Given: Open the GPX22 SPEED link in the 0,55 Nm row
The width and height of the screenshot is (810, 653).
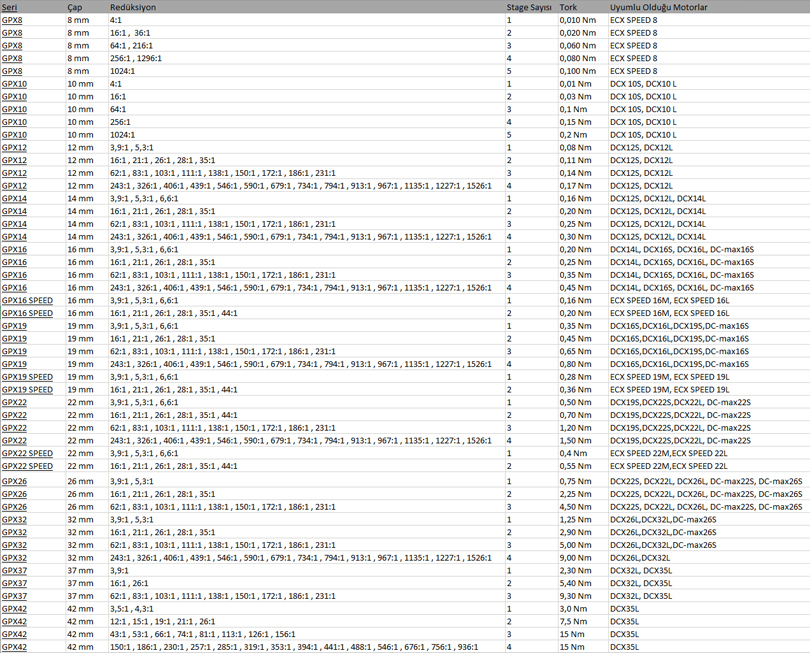Looking at the screenshot, I should click(x=27, y=466).
